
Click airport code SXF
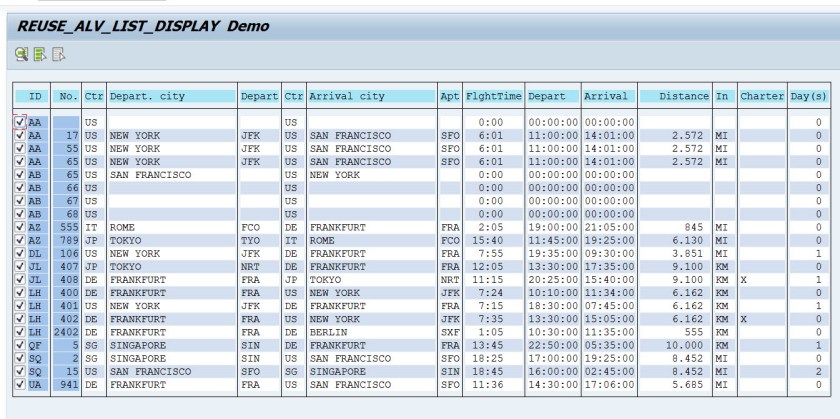click(450, 332)
